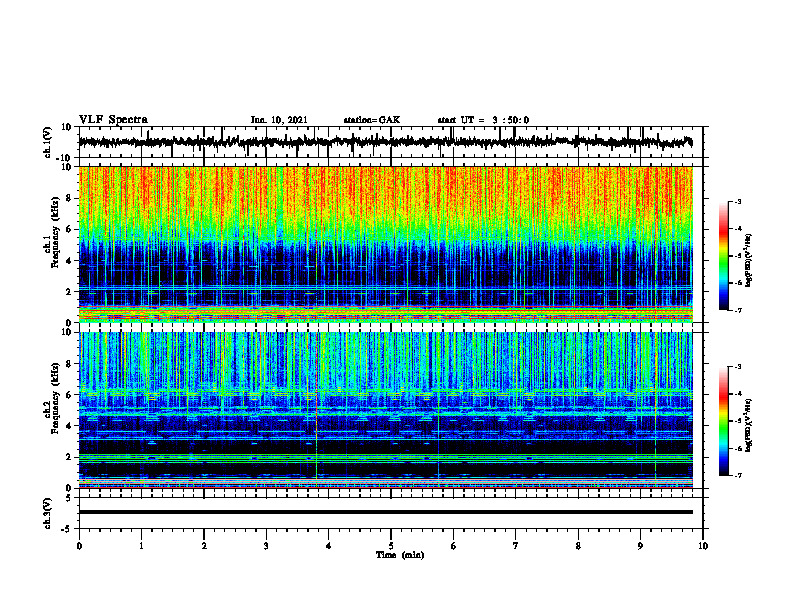
Task: Click the 'station=GAK' header text
Action: pyautogui.click(x=372, y=120)
